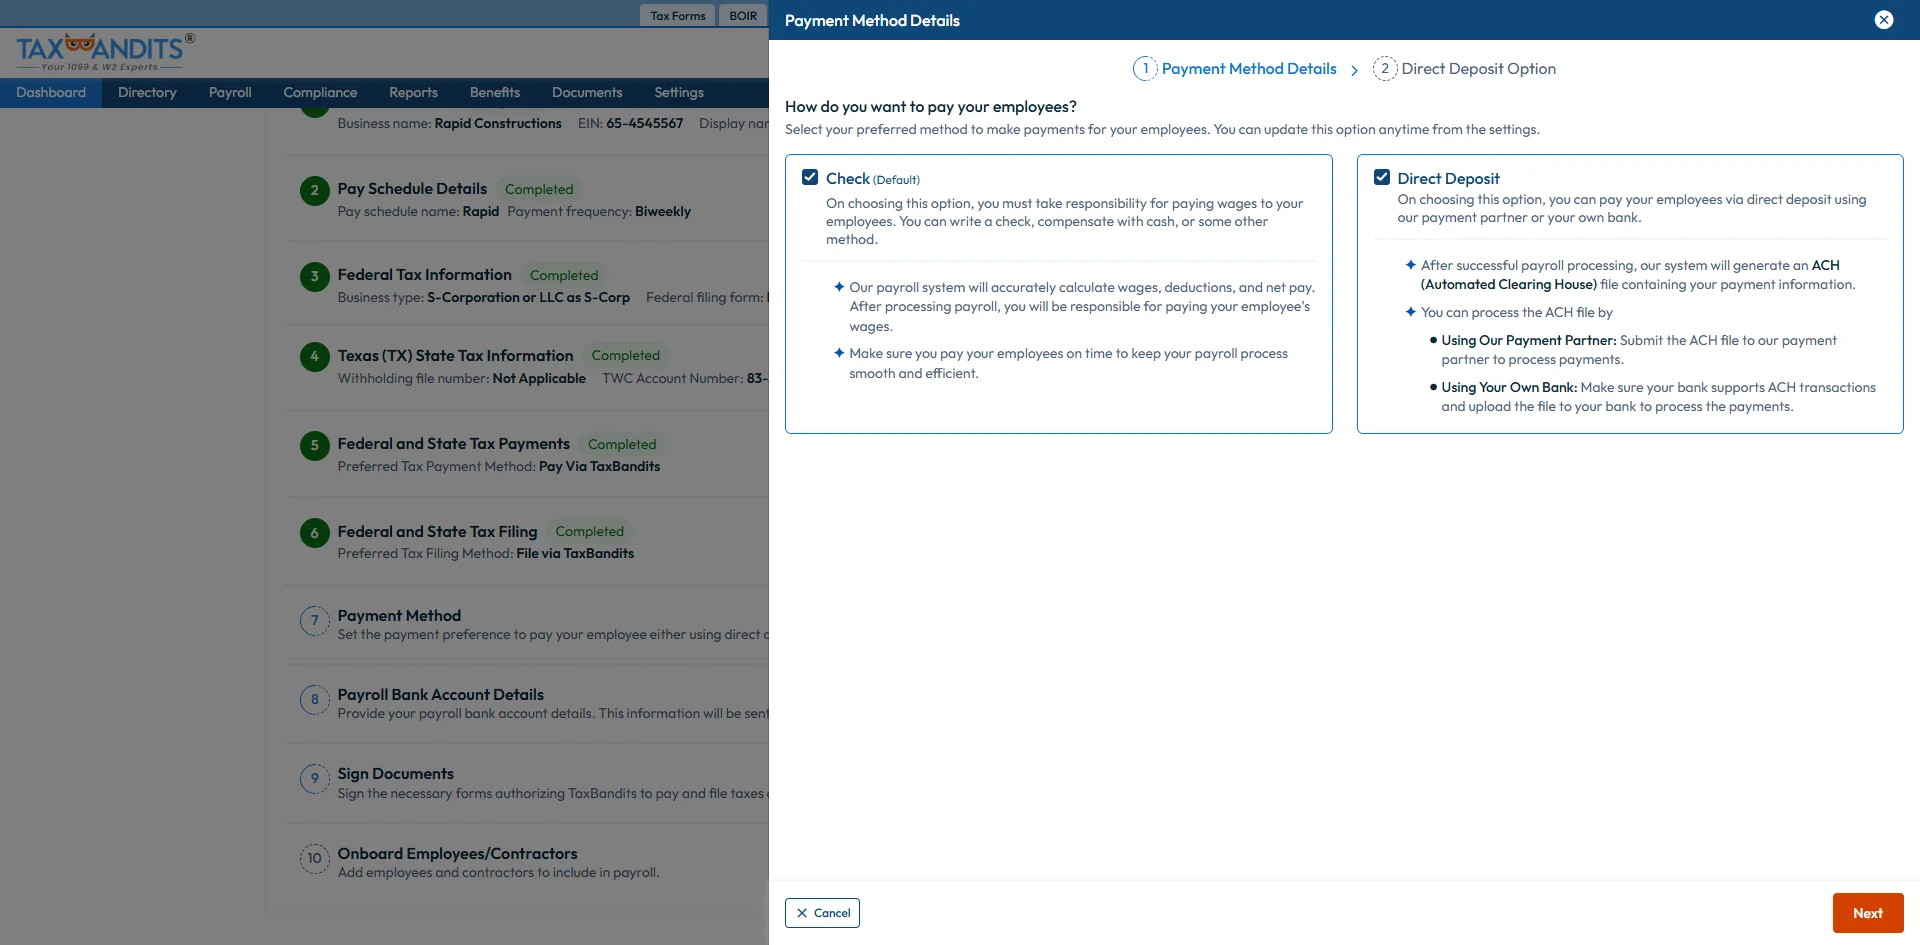This screenshot has width=1920, height=945.
Task: Click EIN value '65-4545567'
Action: tap(645, 124)
